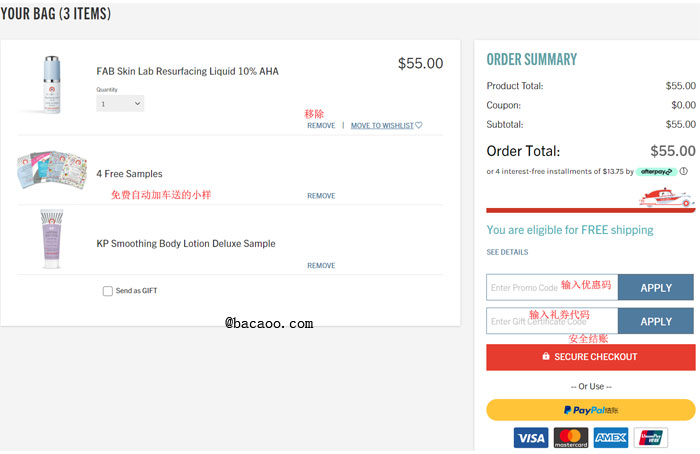This screenshot has width=700, height=454.
Task: Click the free shipping boat icon
Action: pyautogui.click(x=667, y=198)
